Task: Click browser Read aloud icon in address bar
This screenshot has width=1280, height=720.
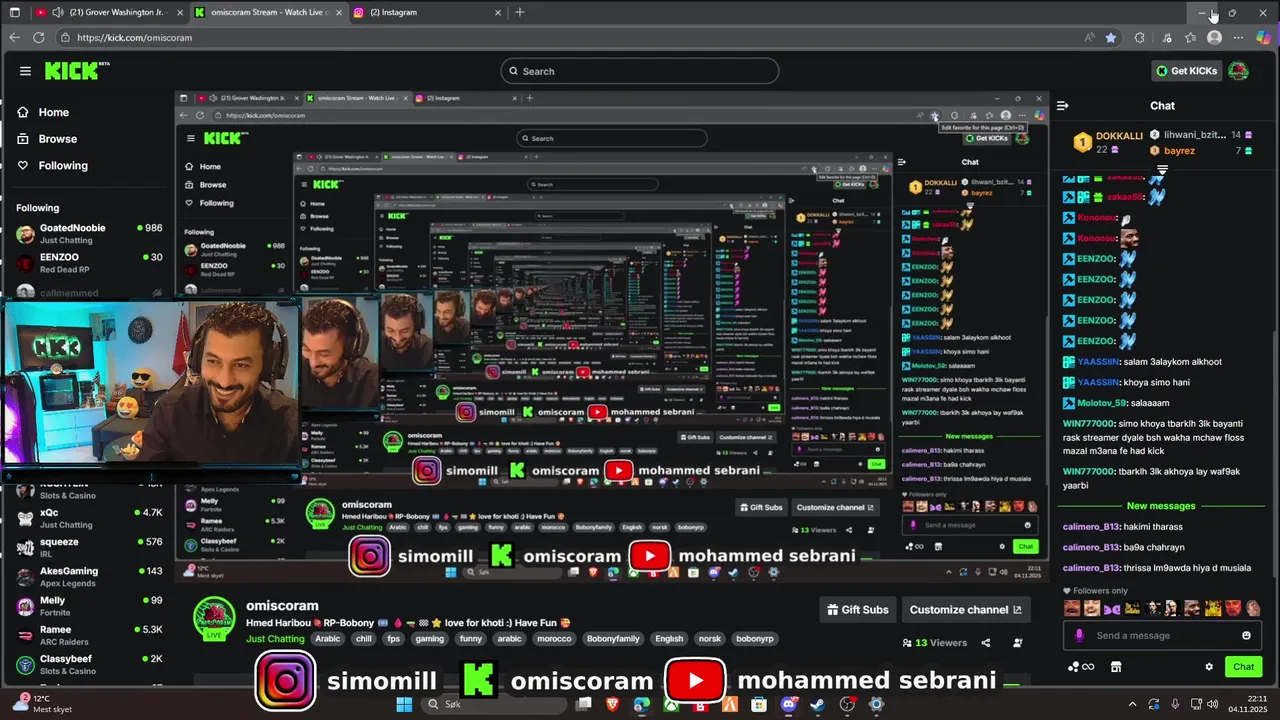Action: tap(1089, 37)
